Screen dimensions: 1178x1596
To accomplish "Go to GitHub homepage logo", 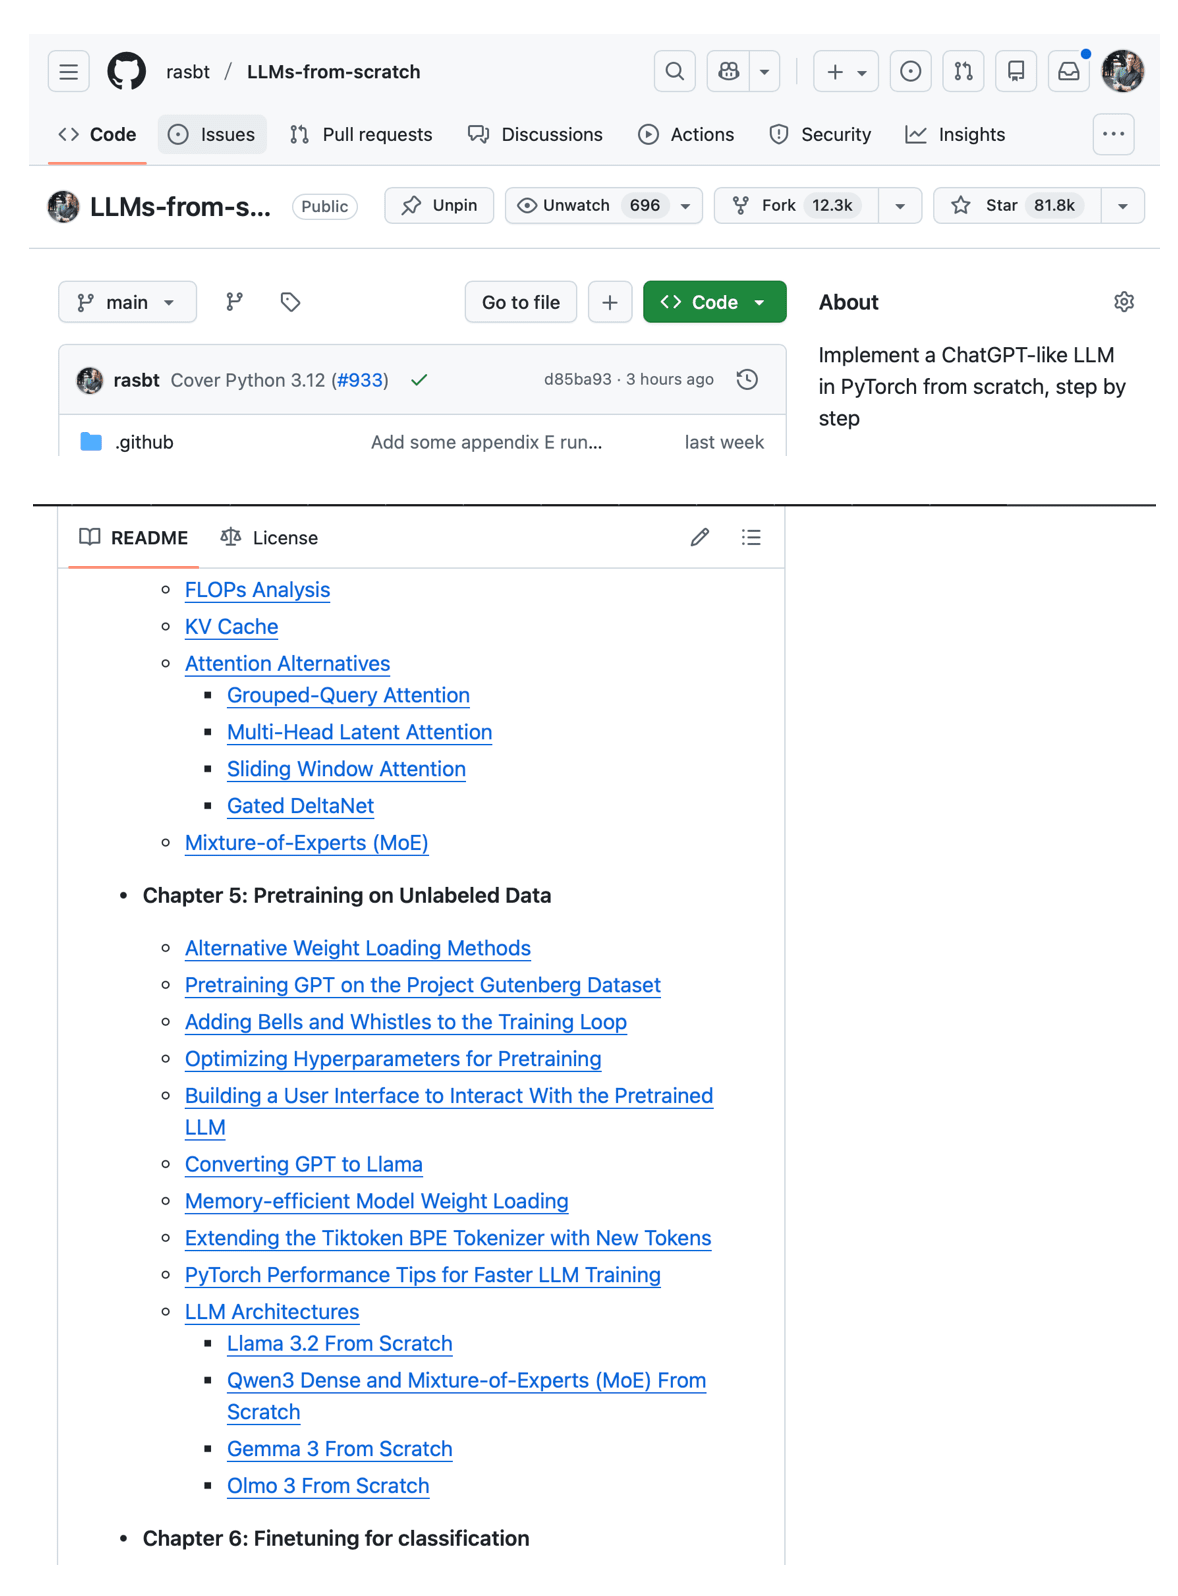I will pyautogui.click(x=127, y=72).
